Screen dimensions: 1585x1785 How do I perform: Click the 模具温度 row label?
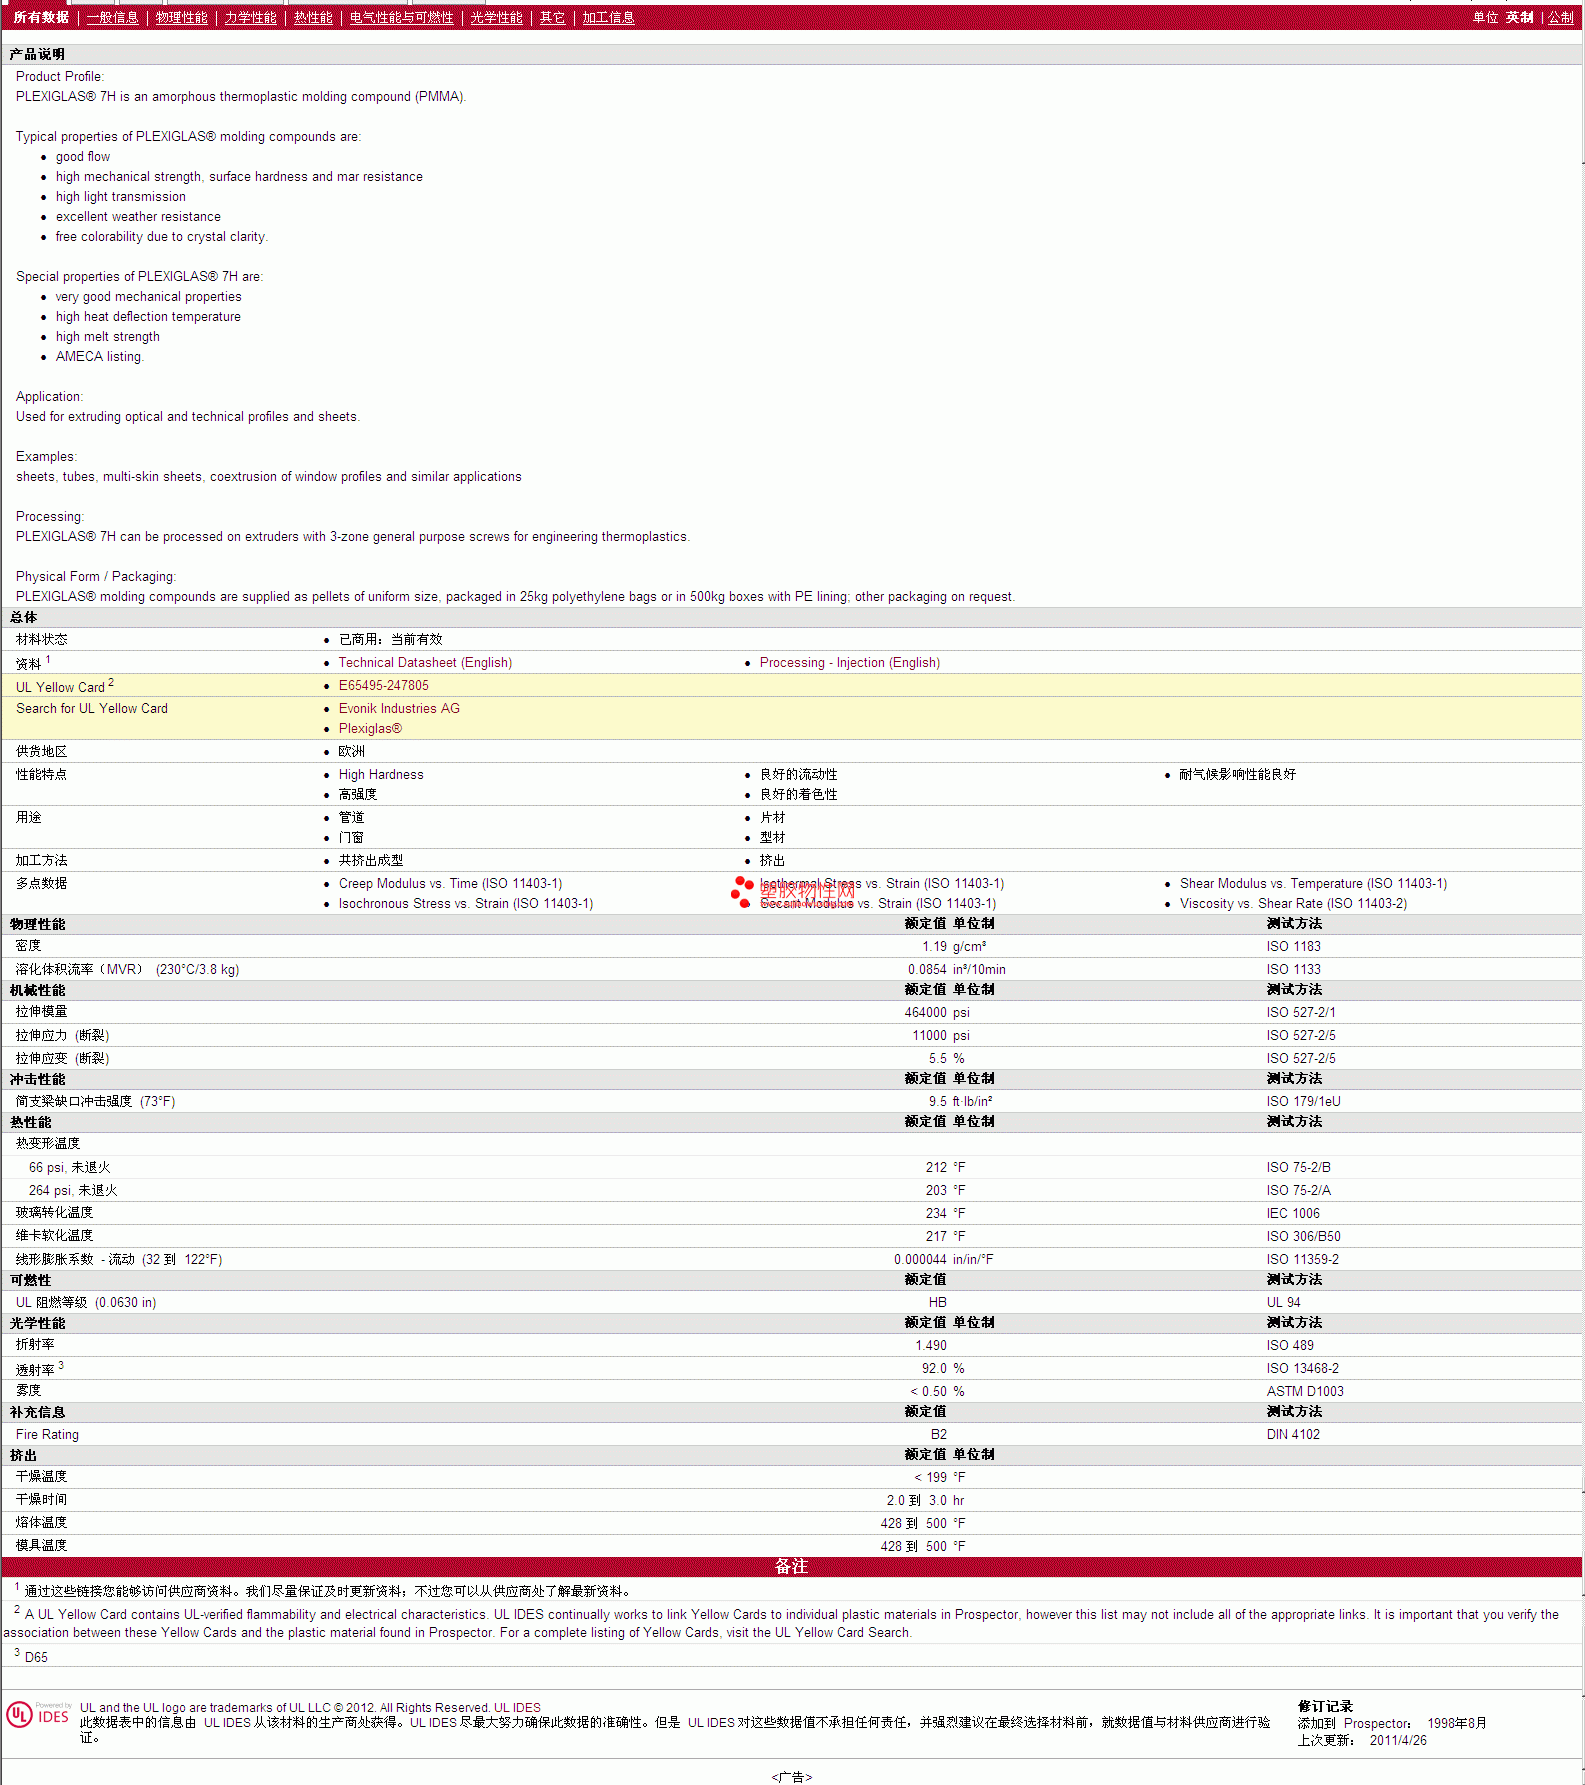[41, 1546]
